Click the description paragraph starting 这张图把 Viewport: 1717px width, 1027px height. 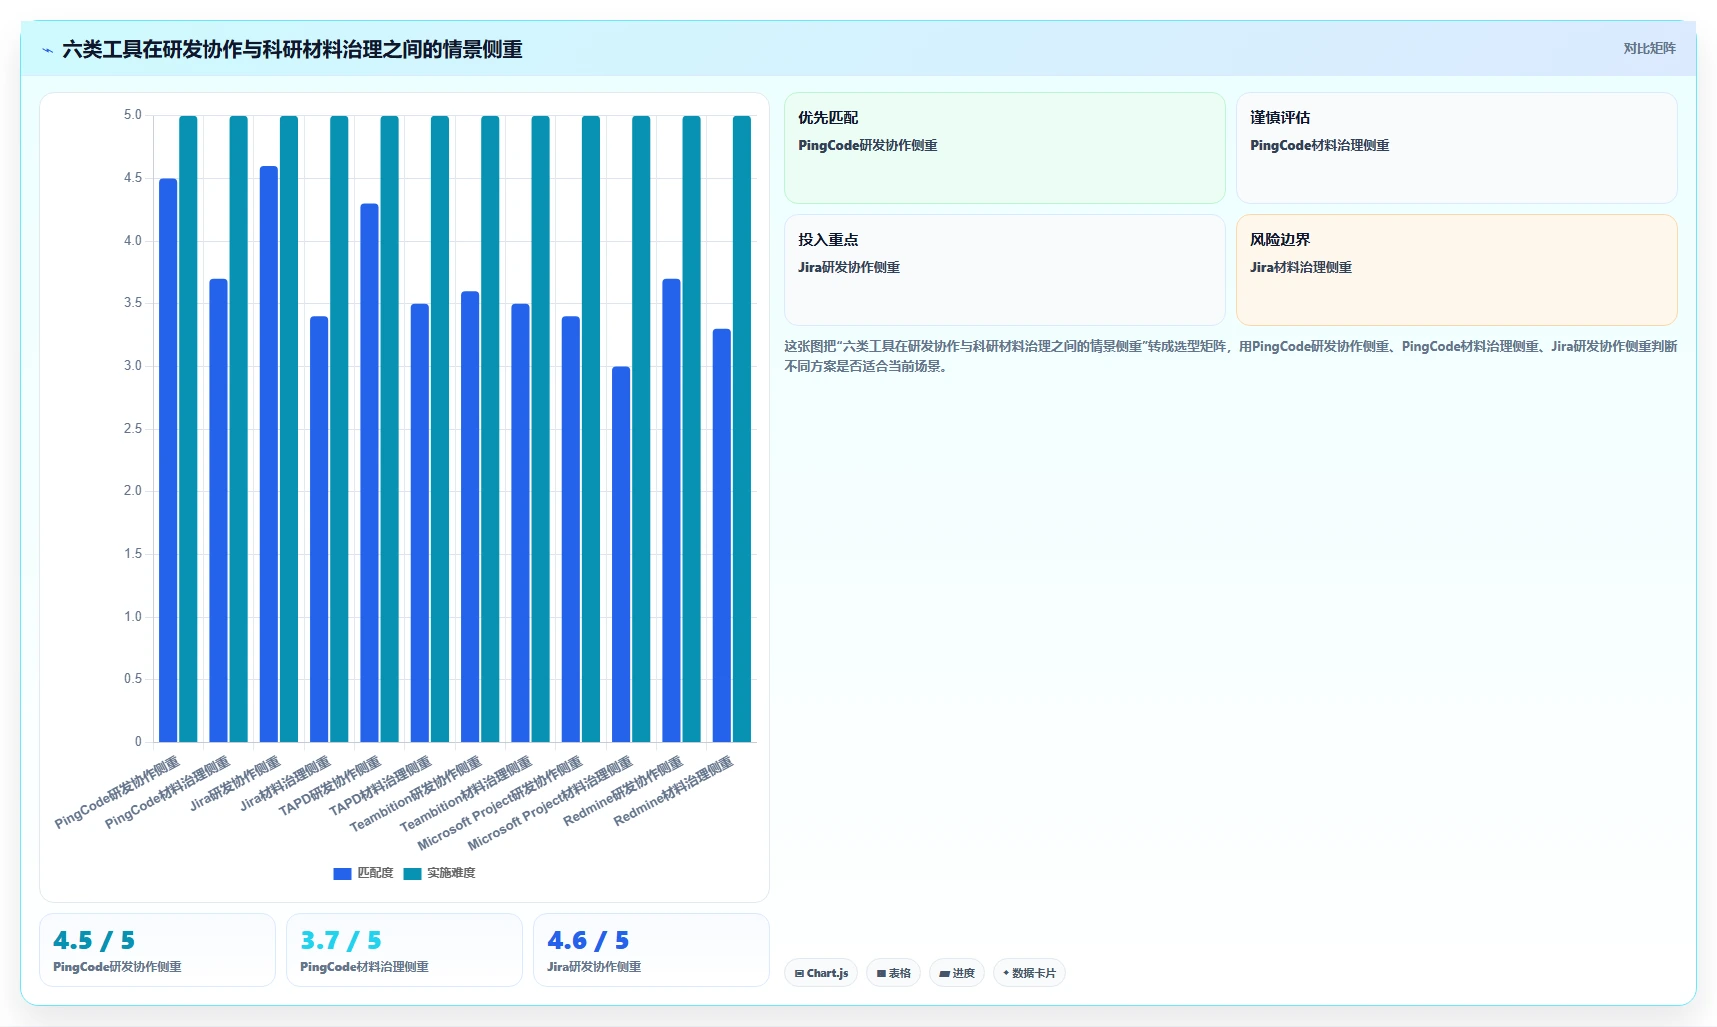pos(1231,356)
